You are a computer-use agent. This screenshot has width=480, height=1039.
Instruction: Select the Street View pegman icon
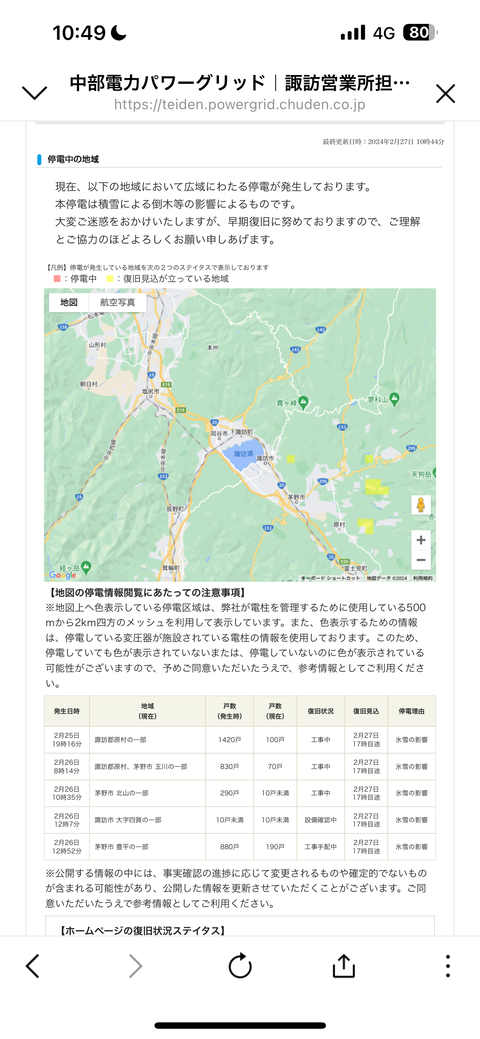(420, 507)
